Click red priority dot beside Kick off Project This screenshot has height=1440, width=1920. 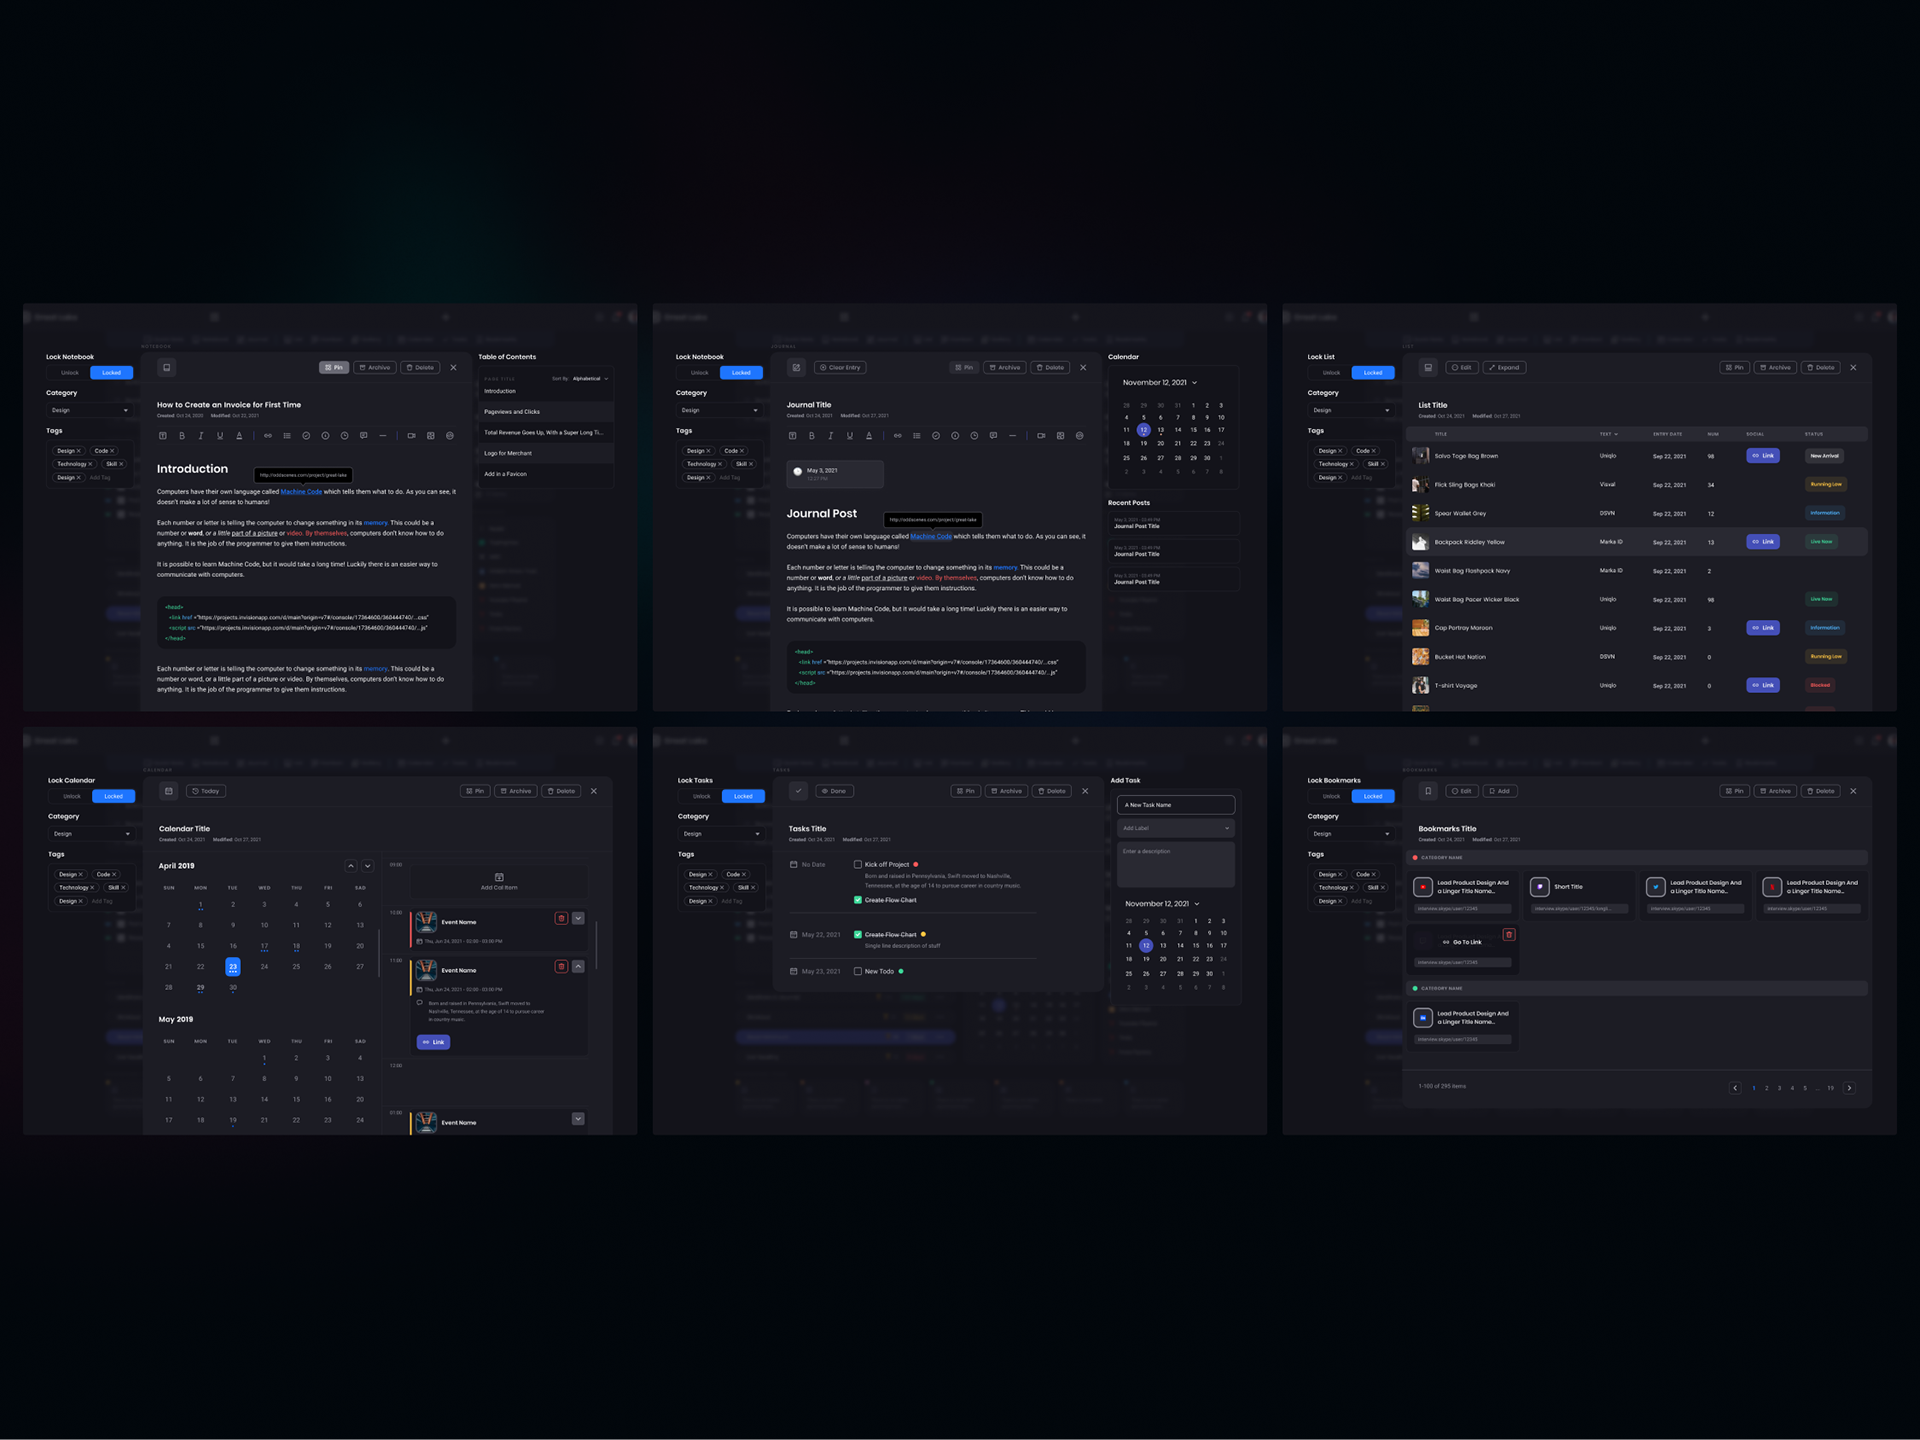pyautogui.click(x=915, y=864)
